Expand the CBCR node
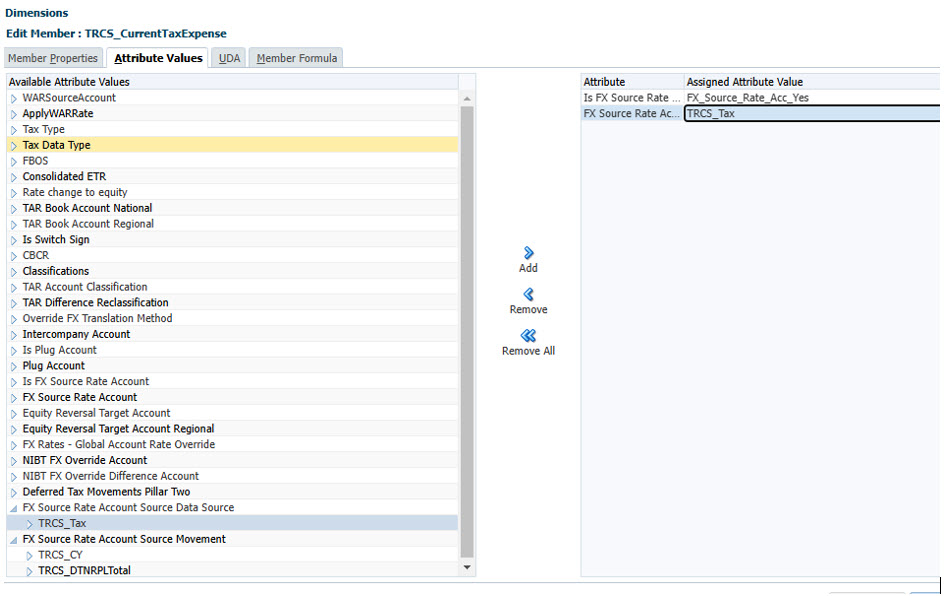 click(x=14, y=256)
